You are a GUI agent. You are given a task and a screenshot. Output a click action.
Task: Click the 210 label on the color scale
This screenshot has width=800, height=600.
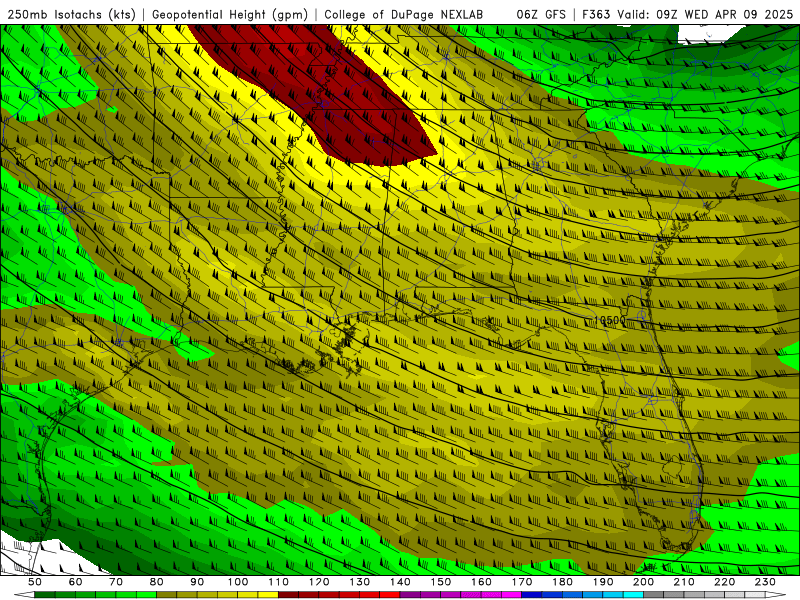point(684,582)
